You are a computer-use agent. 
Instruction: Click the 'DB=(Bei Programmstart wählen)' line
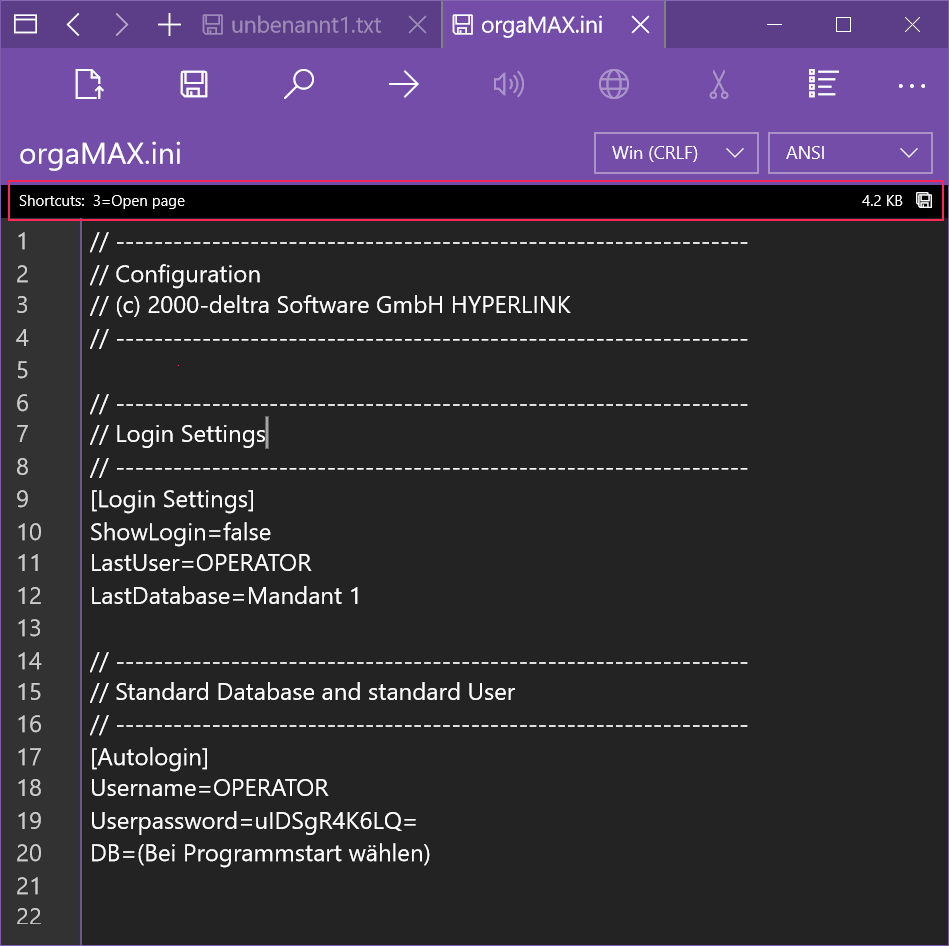[x=260, y=853]
